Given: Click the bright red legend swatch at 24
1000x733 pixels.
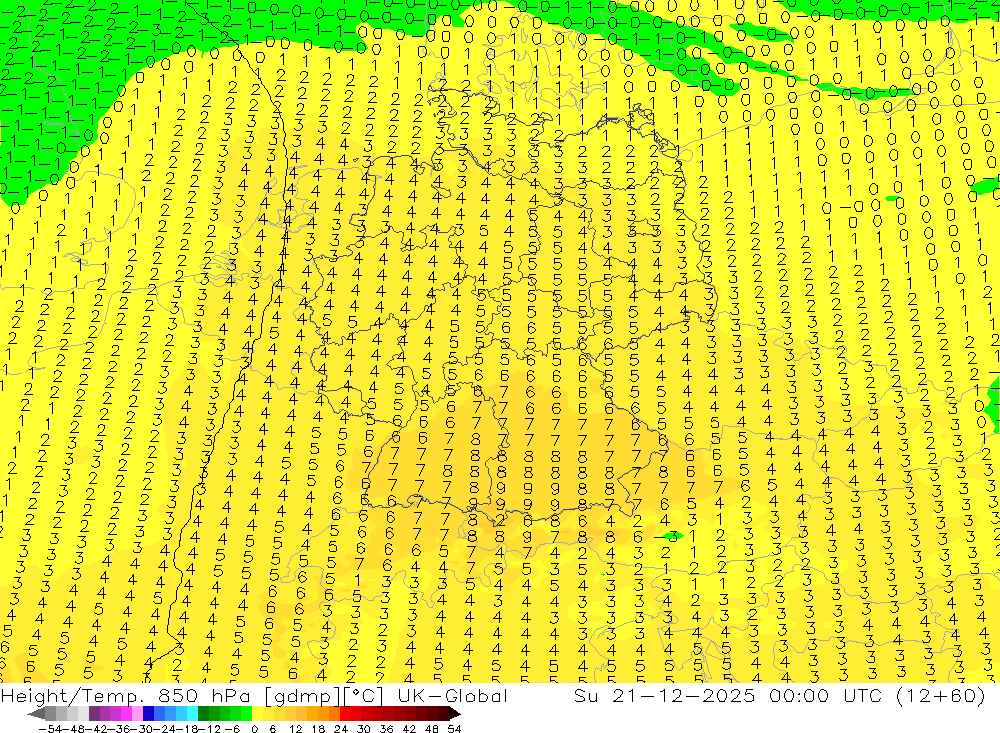Looking at the screenshot, I should (345, 714).
